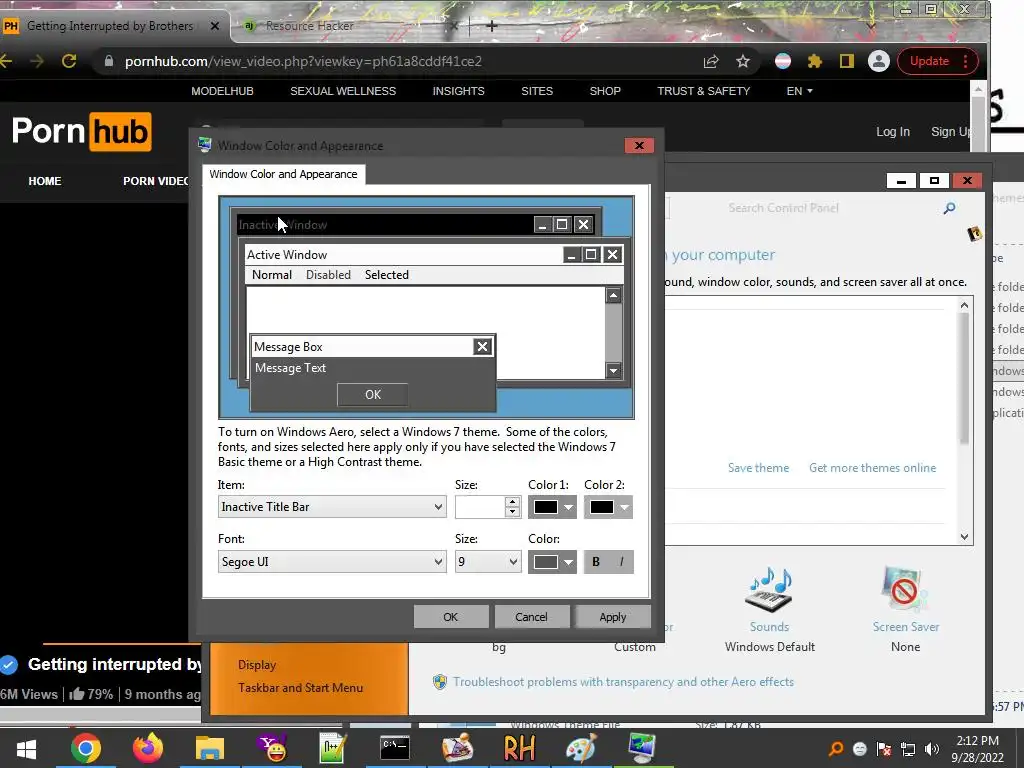1024x768 pixels.
Task: Click the themes list scrollbar down arrow
Action: pos(965,537)
